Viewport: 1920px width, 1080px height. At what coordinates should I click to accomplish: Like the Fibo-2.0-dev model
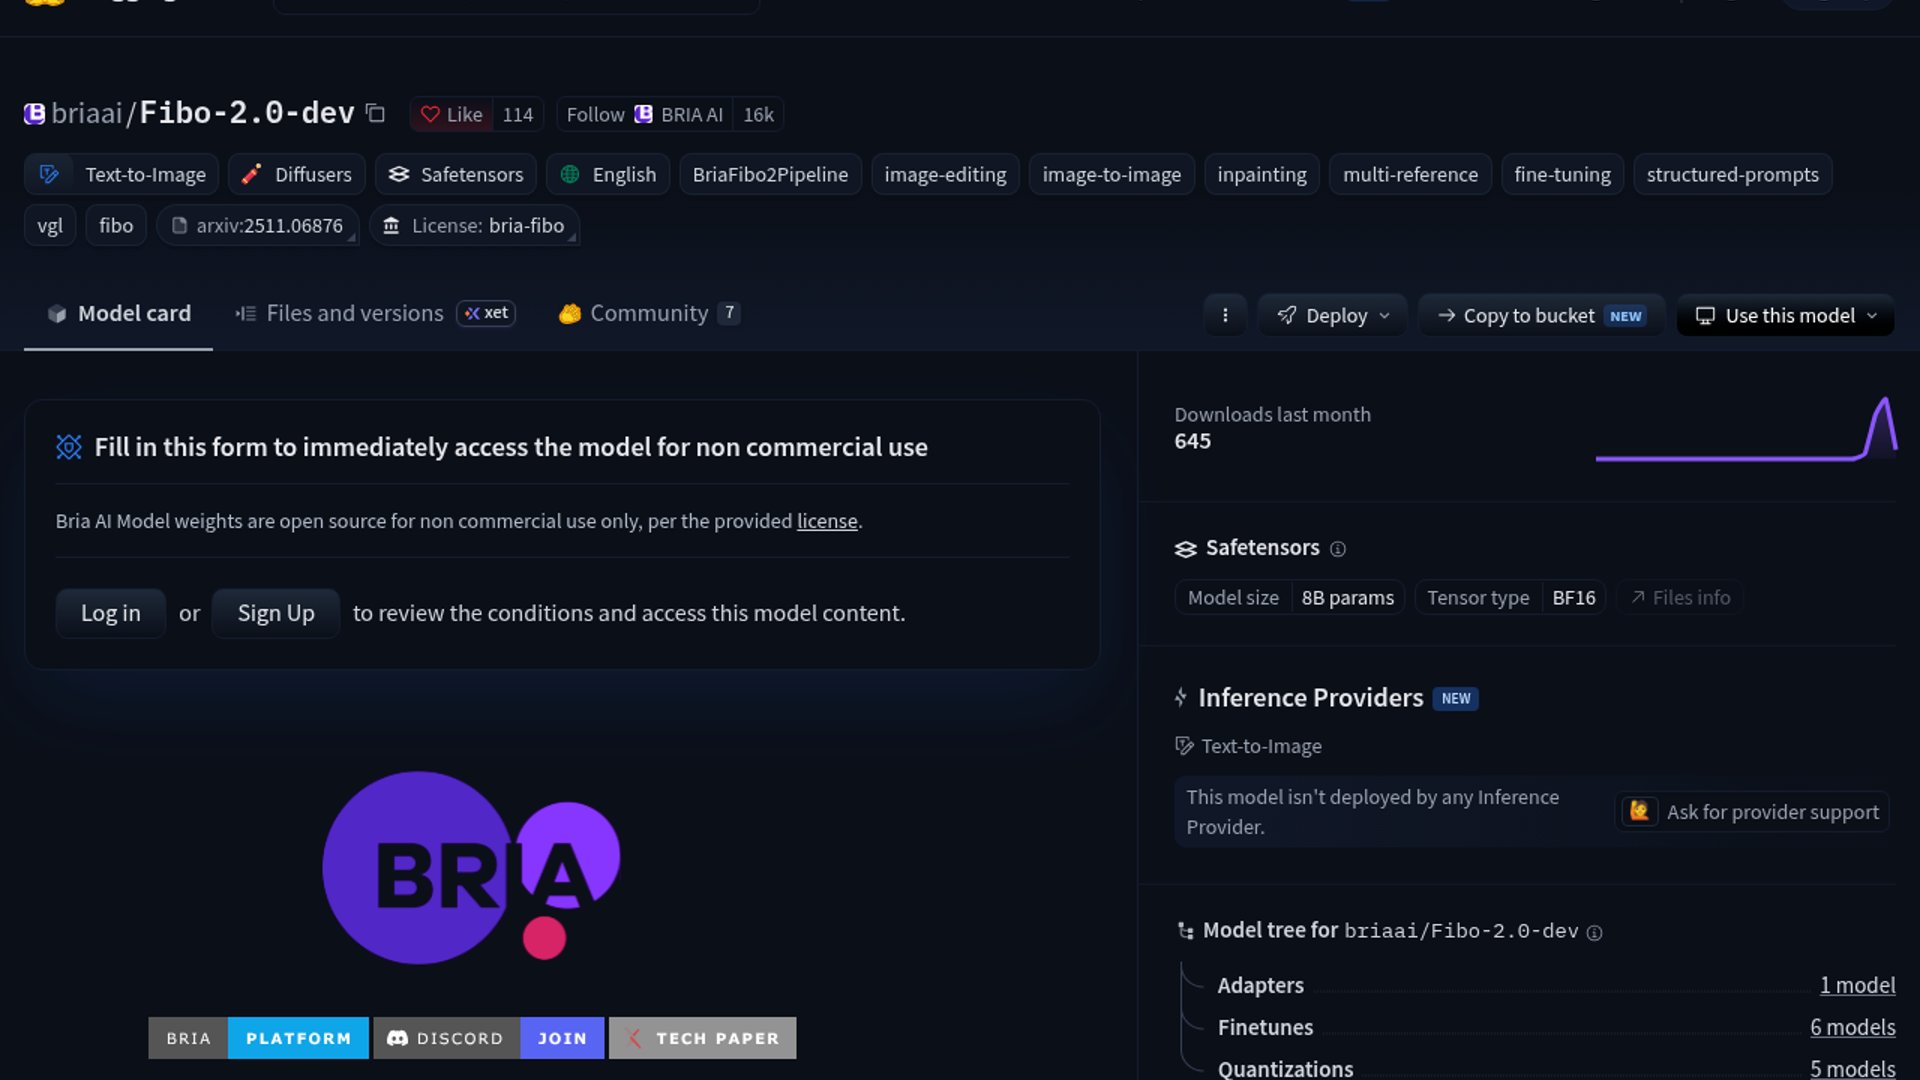(451, 114)
